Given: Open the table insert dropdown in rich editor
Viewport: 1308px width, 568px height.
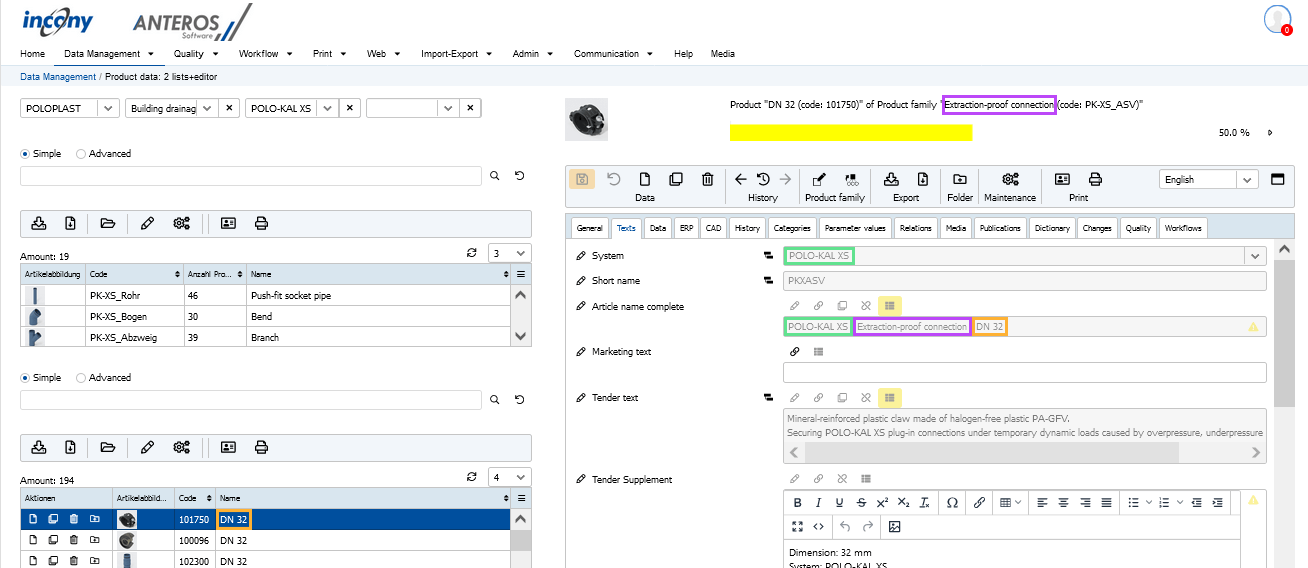Looking at the screenshot, I should click(1011, 502).
